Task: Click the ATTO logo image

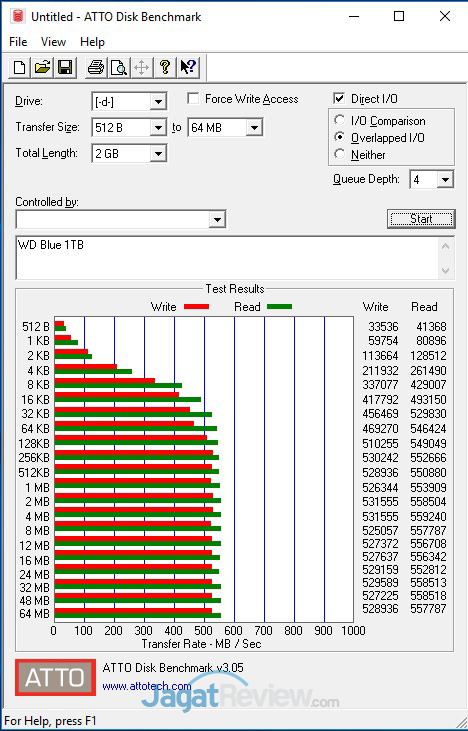Action: (55, 677)
